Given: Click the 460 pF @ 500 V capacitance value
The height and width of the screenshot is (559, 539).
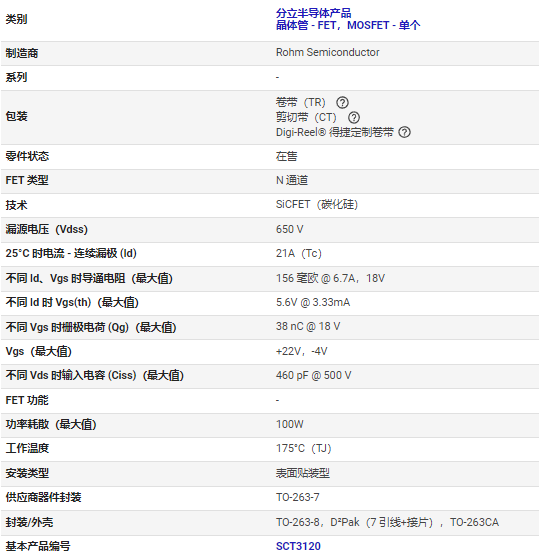Looking at the screenshot, I should 313,375.
